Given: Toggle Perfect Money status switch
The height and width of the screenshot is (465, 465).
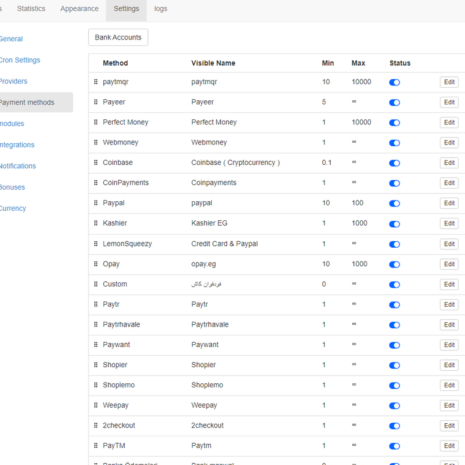Looking at the screenshot, I should tap(394, 123).
